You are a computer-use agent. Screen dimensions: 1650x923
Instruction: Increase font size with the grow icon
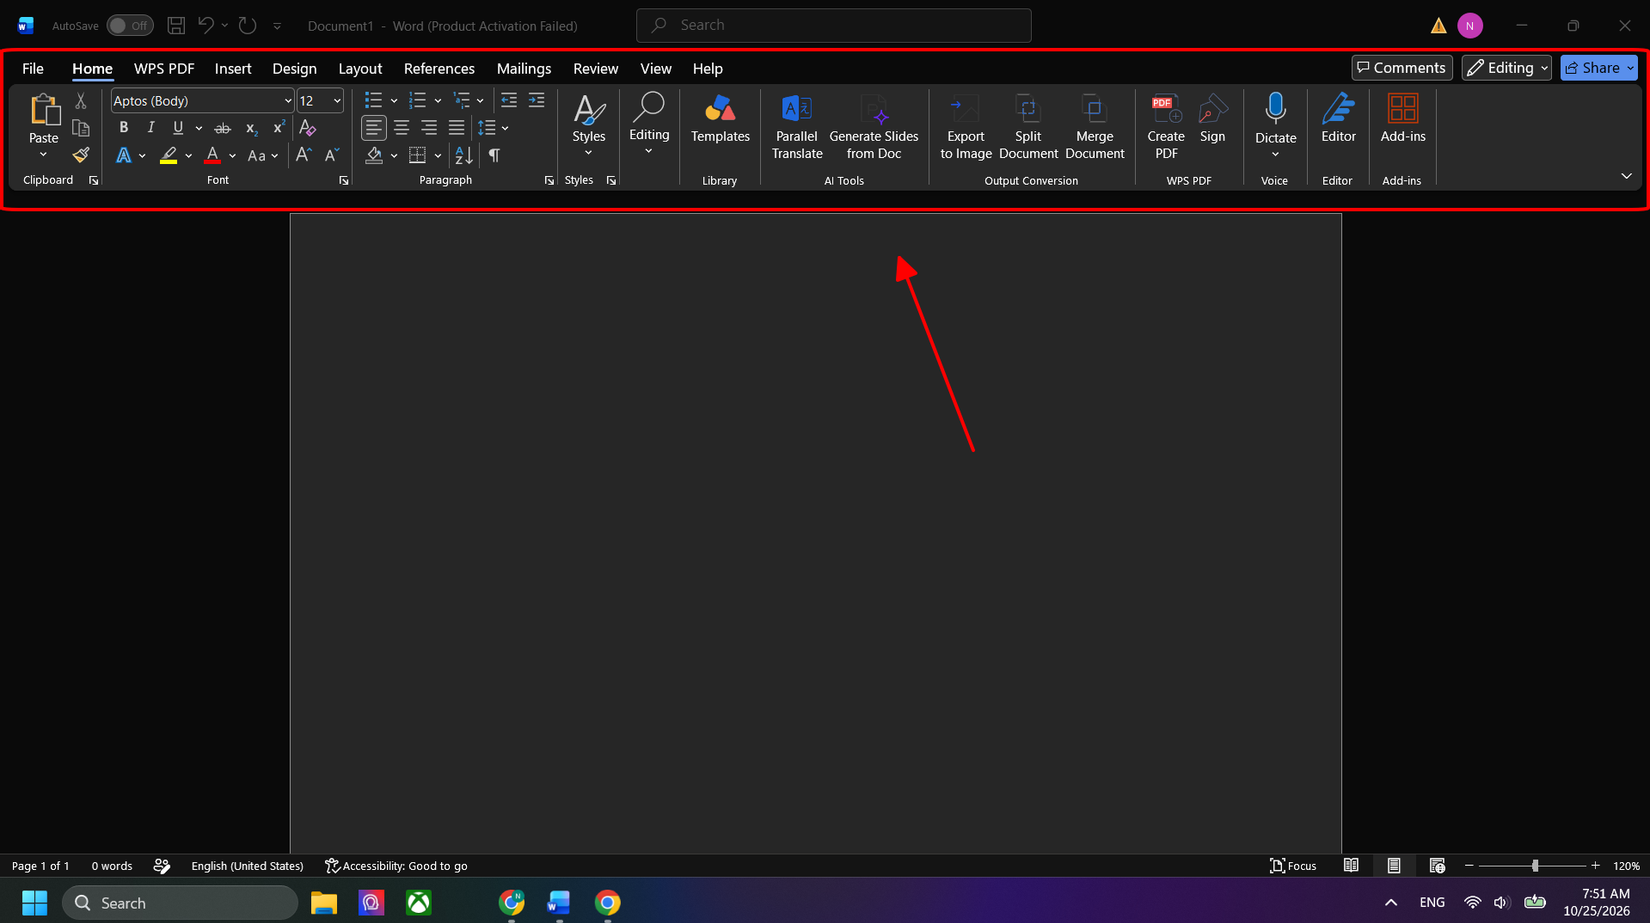coord(304,155)
